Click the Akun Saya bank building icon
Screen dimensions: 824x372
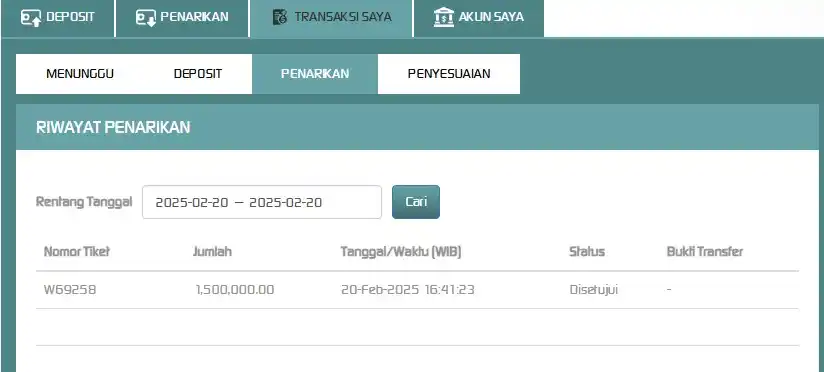(444, 17)
